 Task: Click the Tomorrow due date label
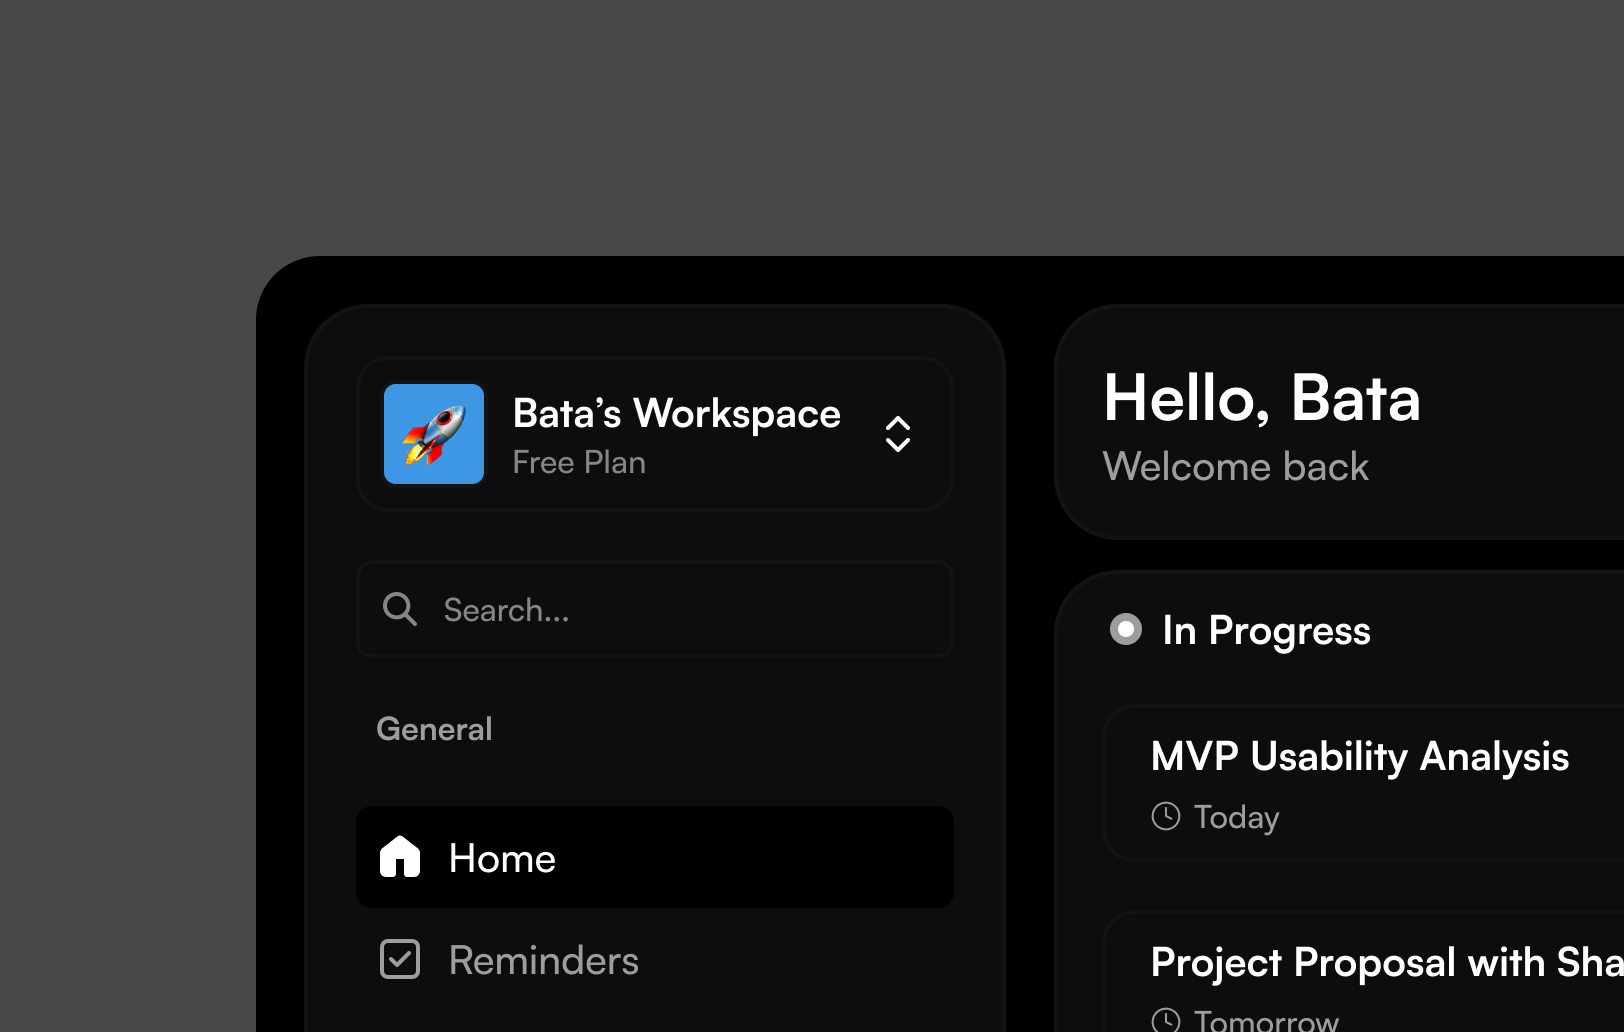click(x=1266, y=1021)
